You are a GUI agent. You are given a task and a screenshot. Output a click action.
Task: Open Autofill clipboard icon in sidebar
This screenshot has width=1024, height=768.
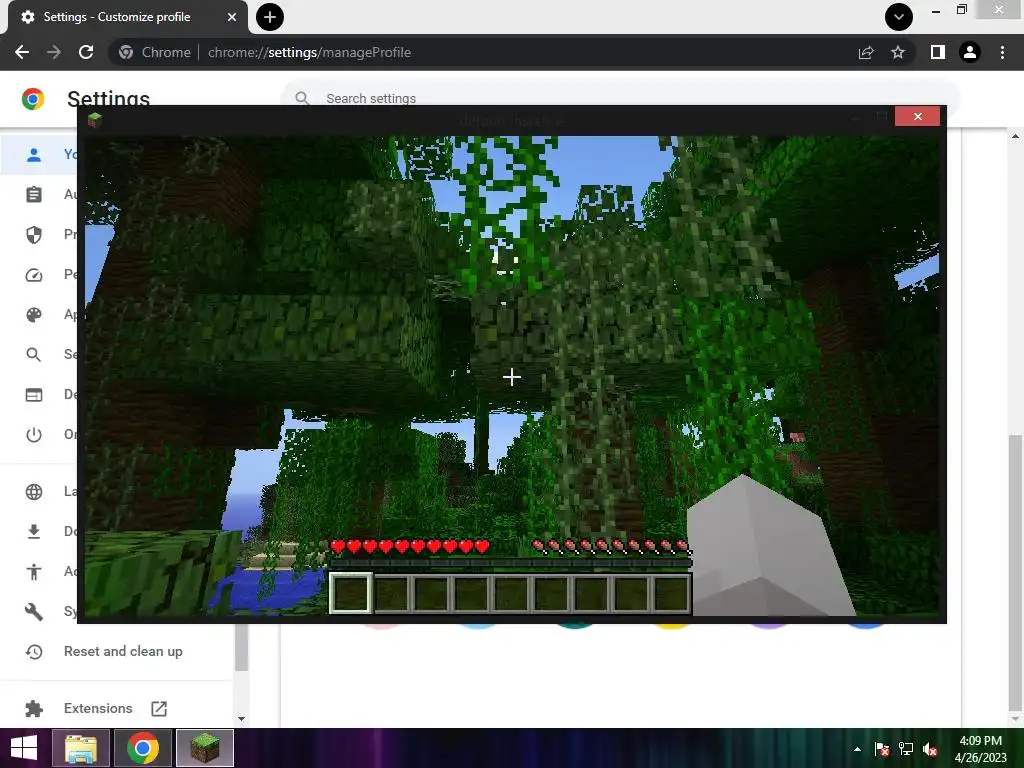click(x=34, y=195)
